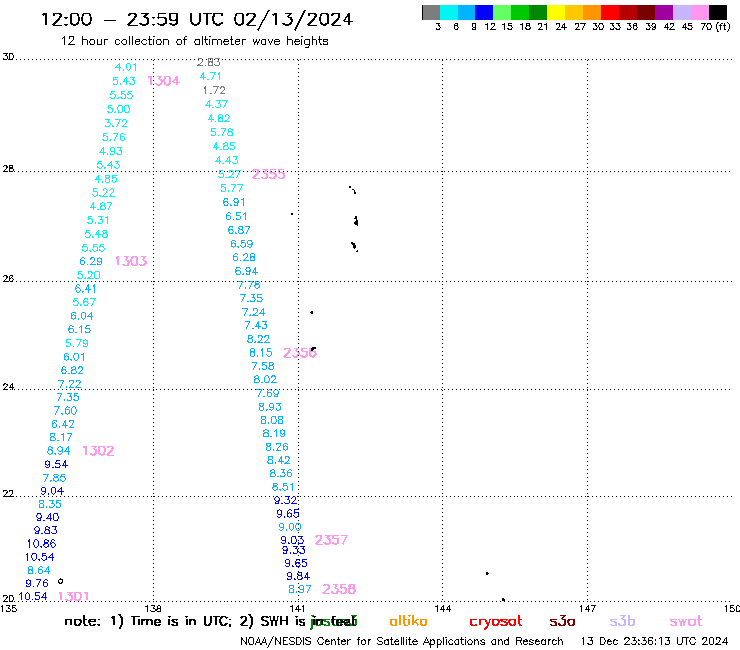Select the cyan 6 ft legend swatch

(449, 12)
